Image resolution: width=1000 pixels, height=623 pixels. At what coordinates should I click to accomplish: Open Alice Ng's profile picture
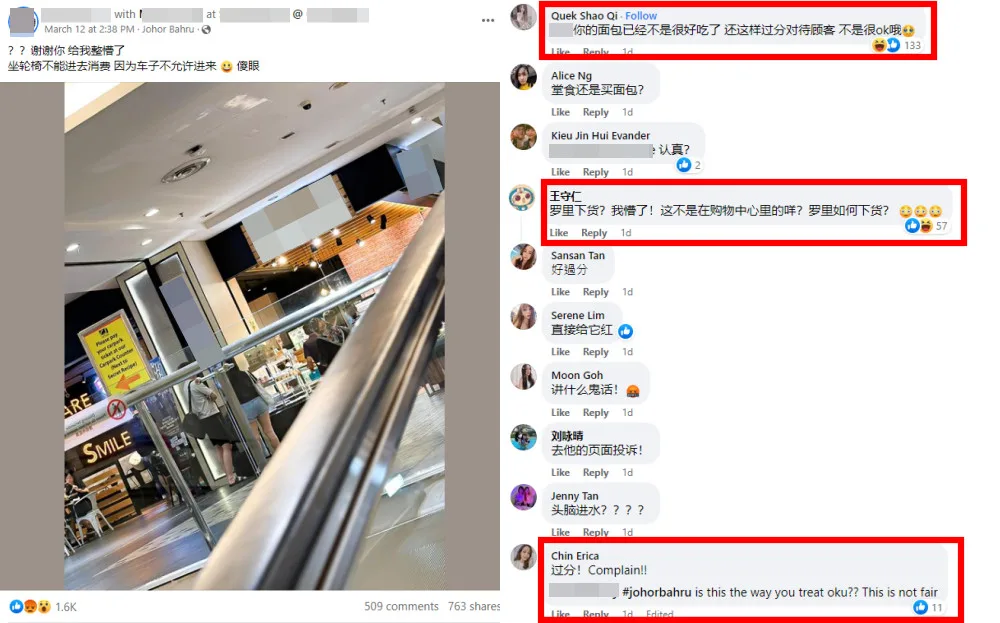coord(523,77)
